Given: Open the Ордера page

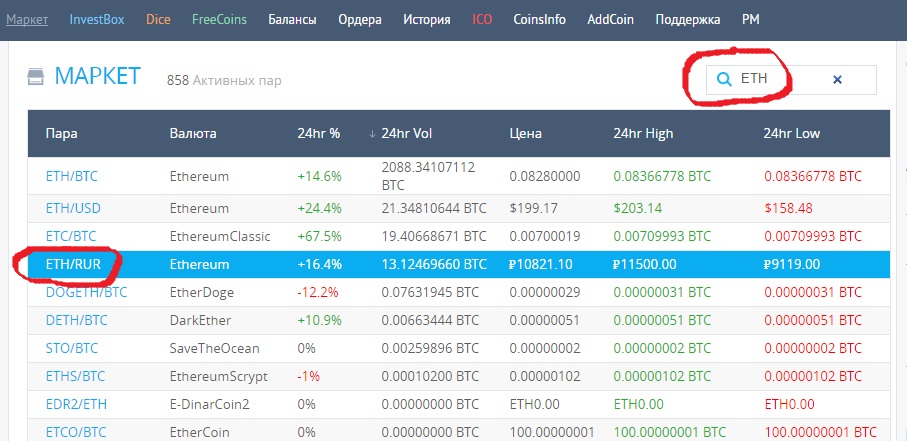Looking at the screenshot, I should [360, 21].
